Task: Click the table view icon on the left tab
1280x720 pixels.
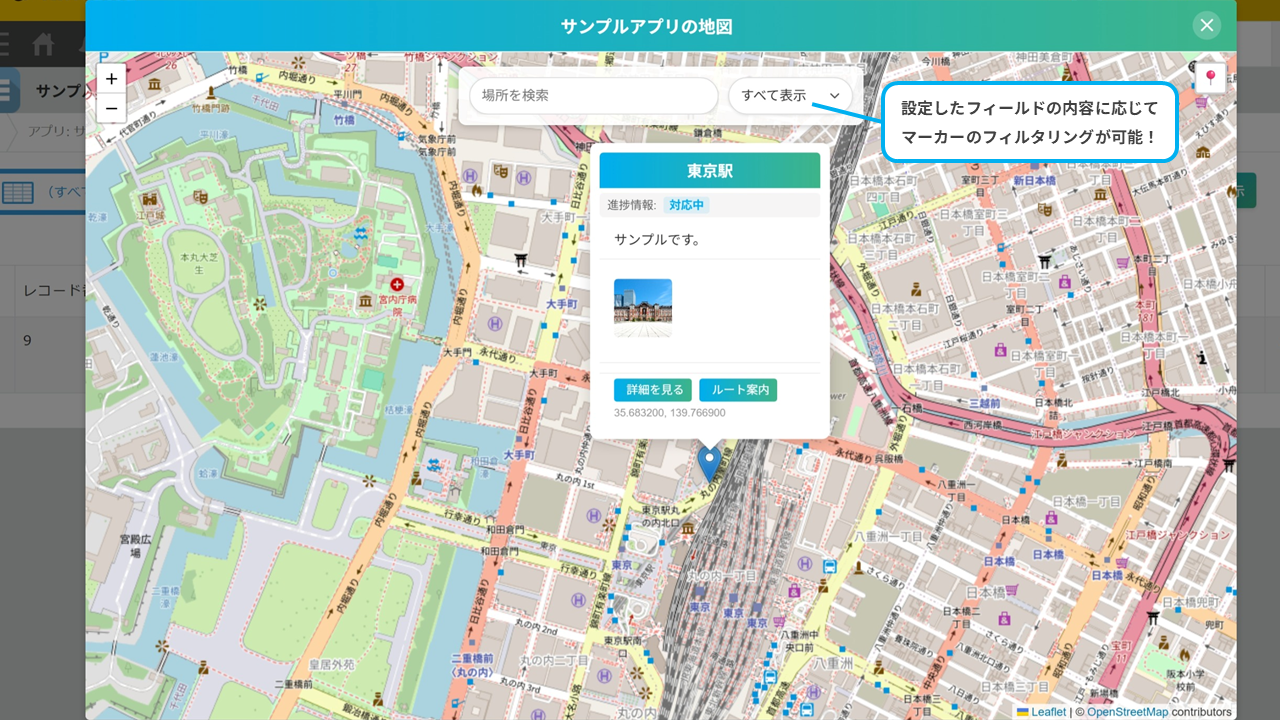Action: click(18, 190)
